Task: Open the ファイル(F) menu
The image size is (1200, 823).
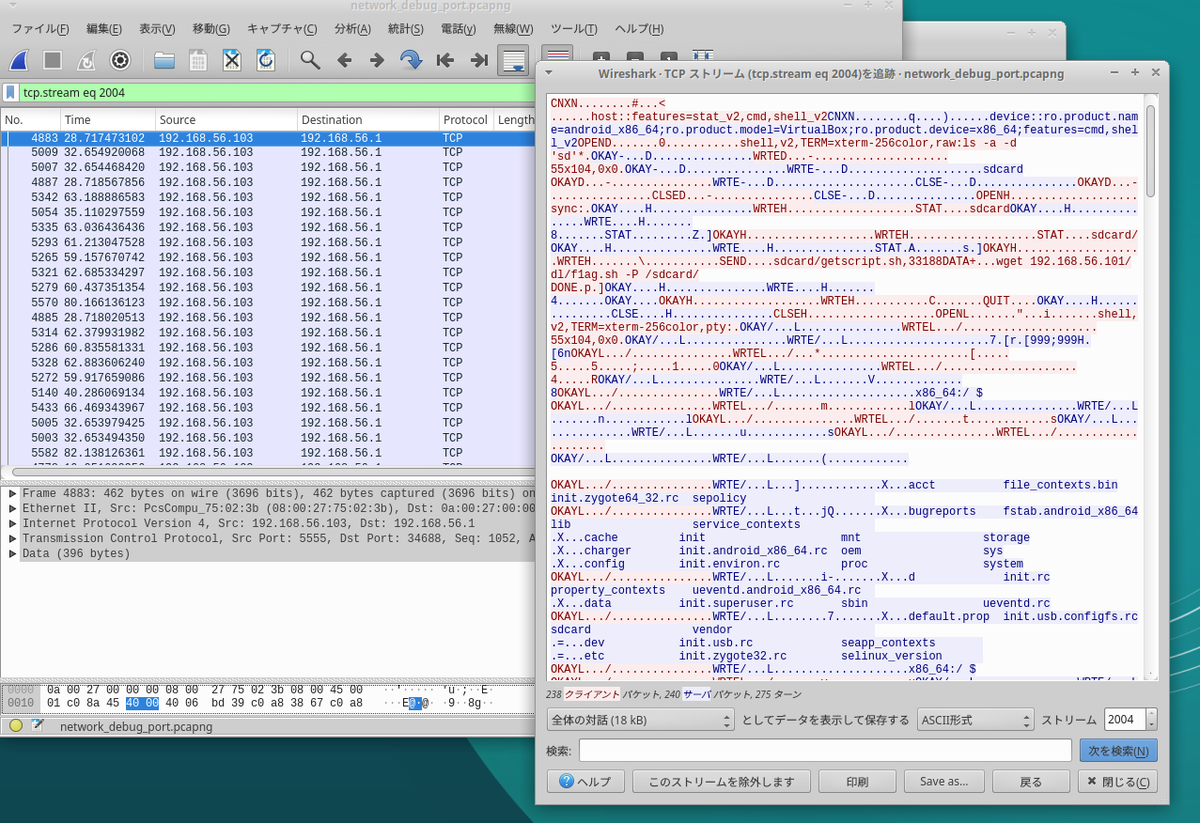Action: 40,29
